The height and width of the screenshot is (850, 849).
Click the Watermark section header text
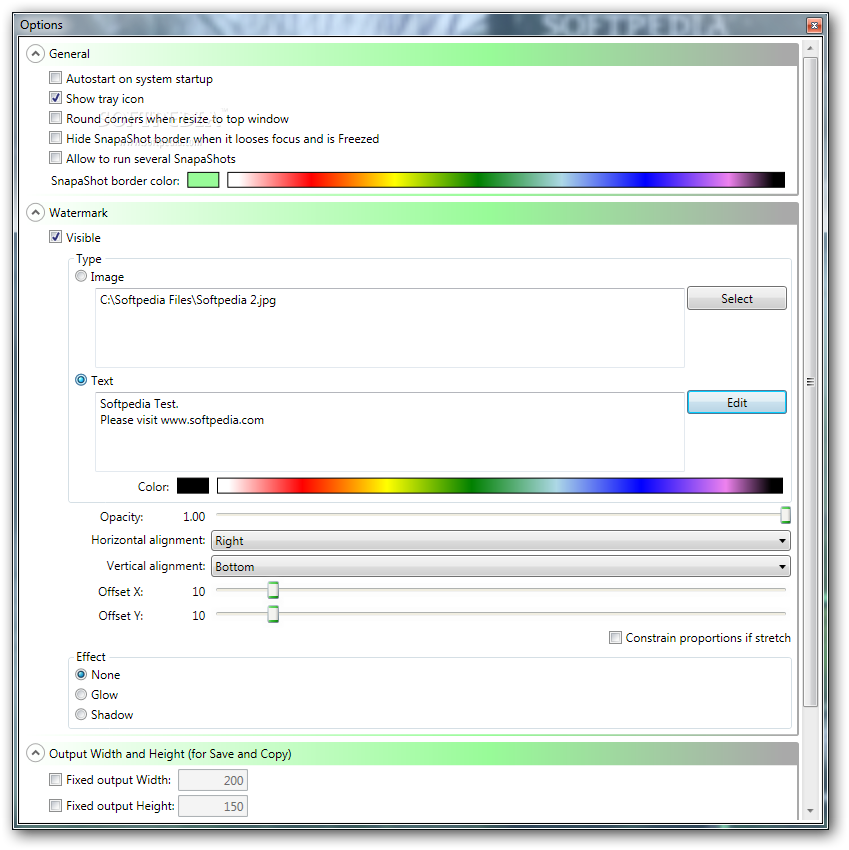78,213
